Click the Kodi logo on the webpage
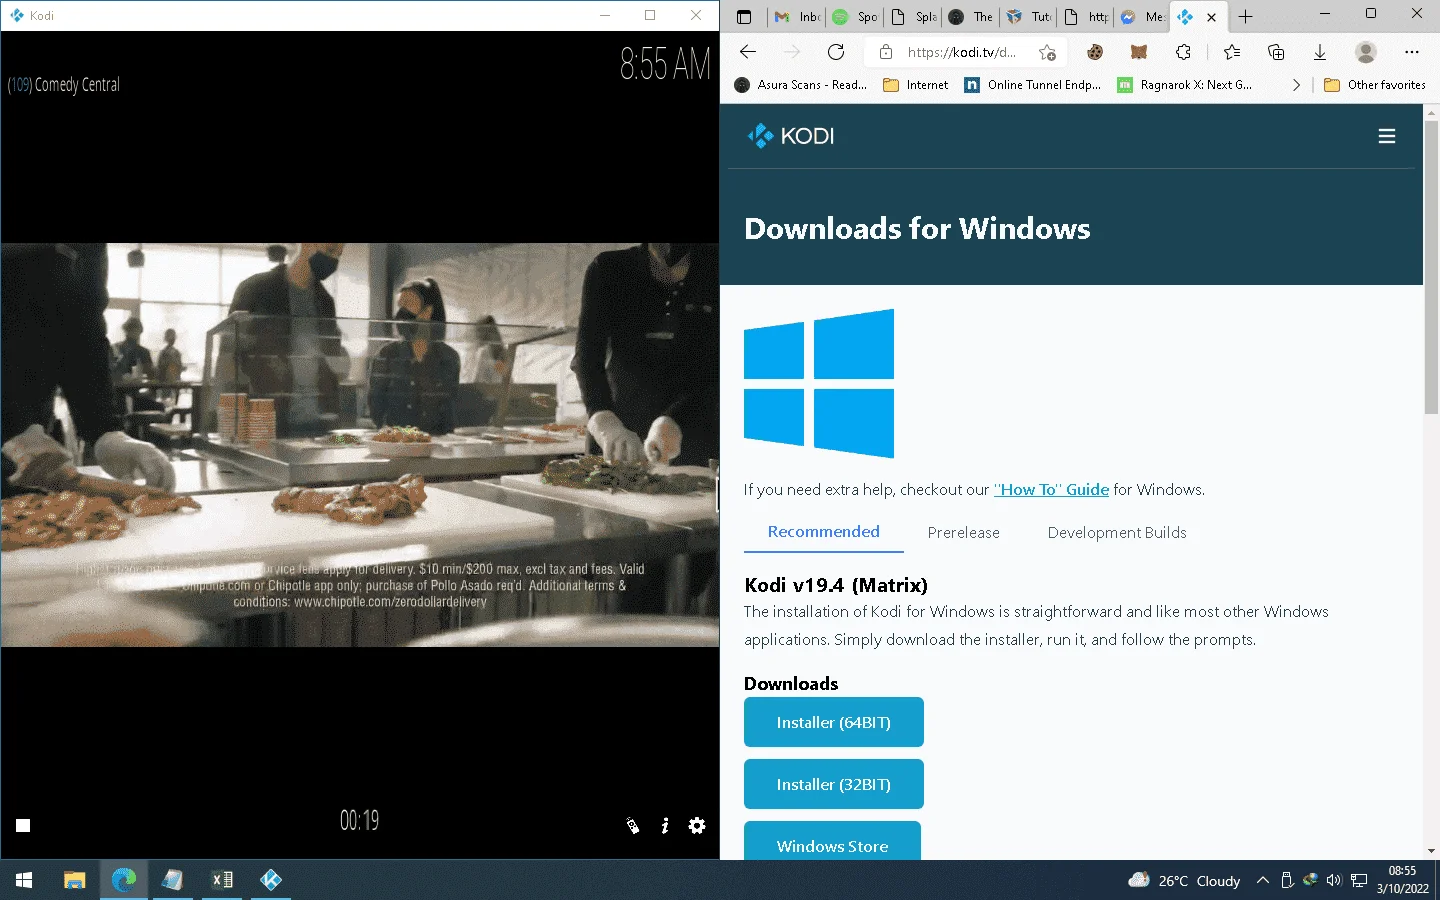 pos(791,136)
